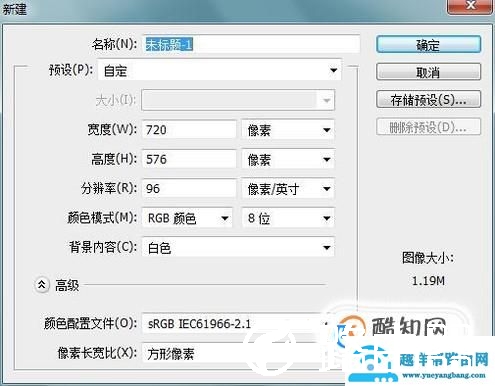Open the 像素/英寸 resolution unit dropdown
The image size is (495, 386).
click(288, 188)
